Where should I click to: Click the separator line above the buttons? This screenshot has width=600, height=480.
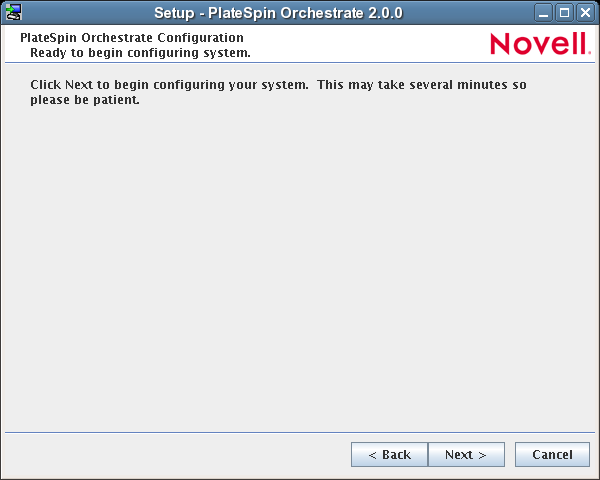[300, 432]
